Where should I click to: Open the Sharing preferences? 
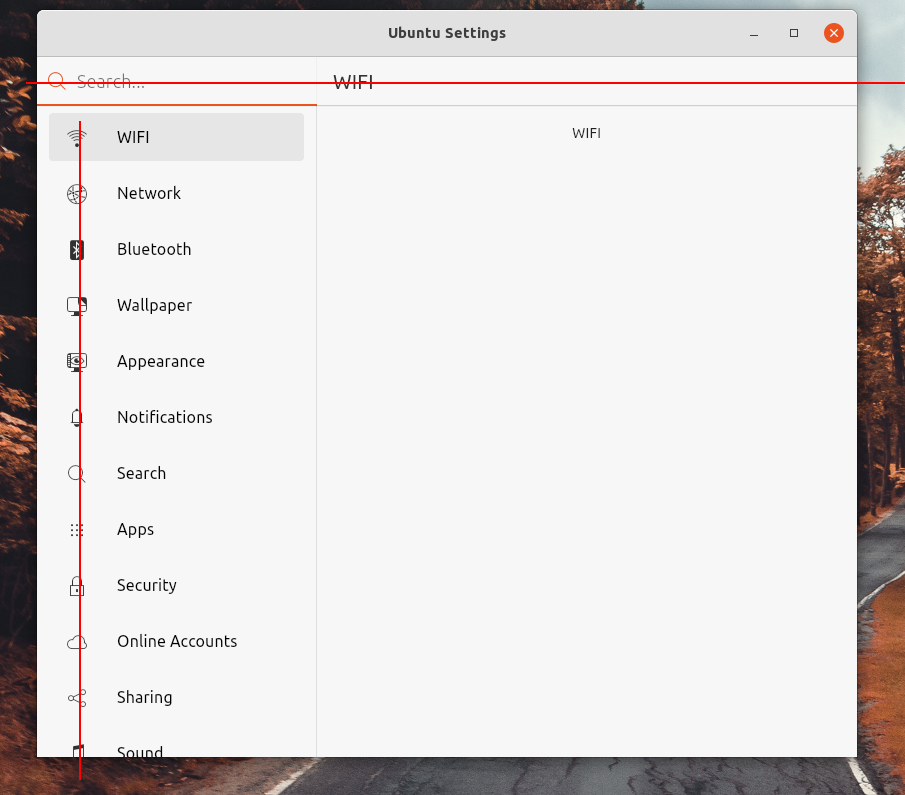pyautogui.click(x=144, y=697)
